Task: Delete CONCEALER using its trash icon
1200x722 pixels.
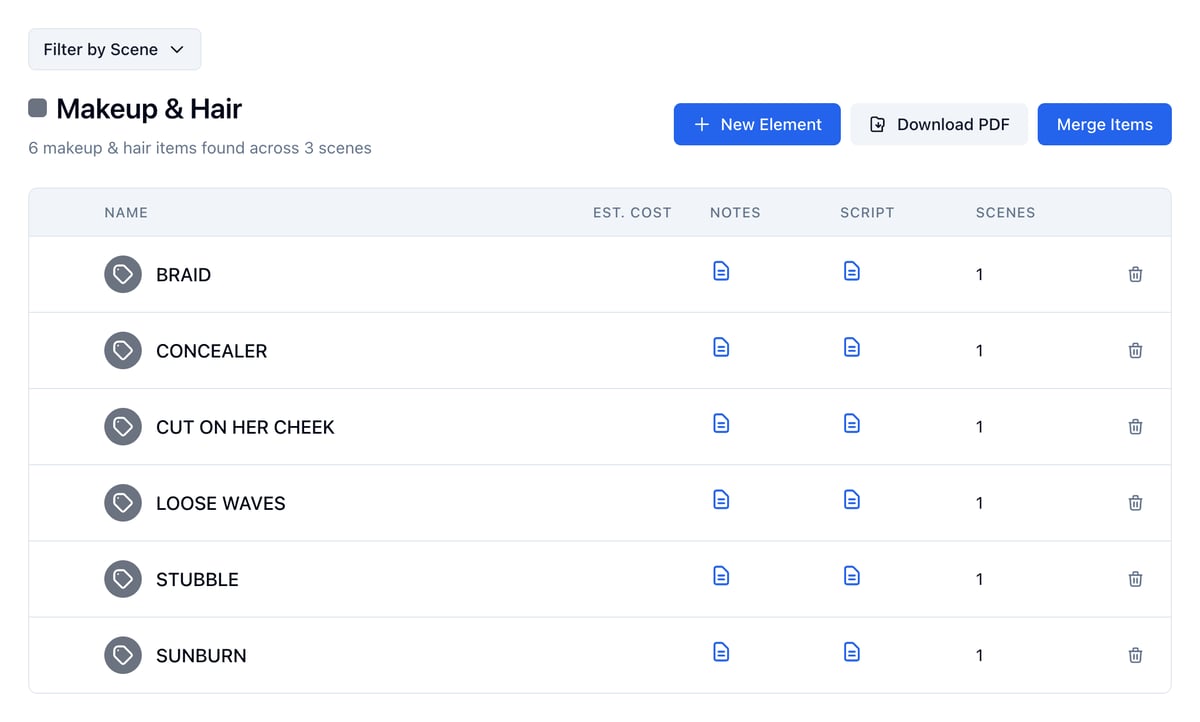Action: (x=1136, y=350)
